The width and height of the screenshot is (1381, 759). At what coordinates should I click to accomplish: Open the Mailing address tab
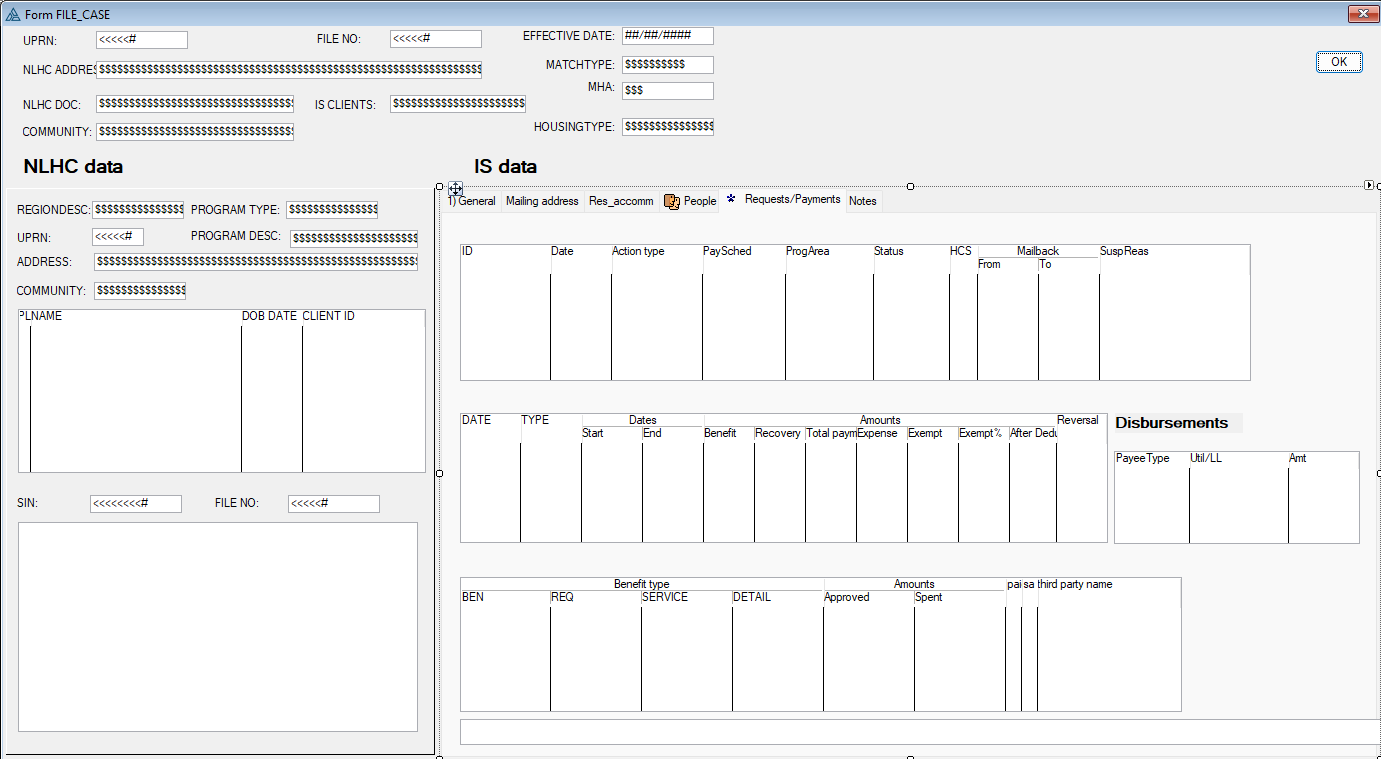(542, 201)
